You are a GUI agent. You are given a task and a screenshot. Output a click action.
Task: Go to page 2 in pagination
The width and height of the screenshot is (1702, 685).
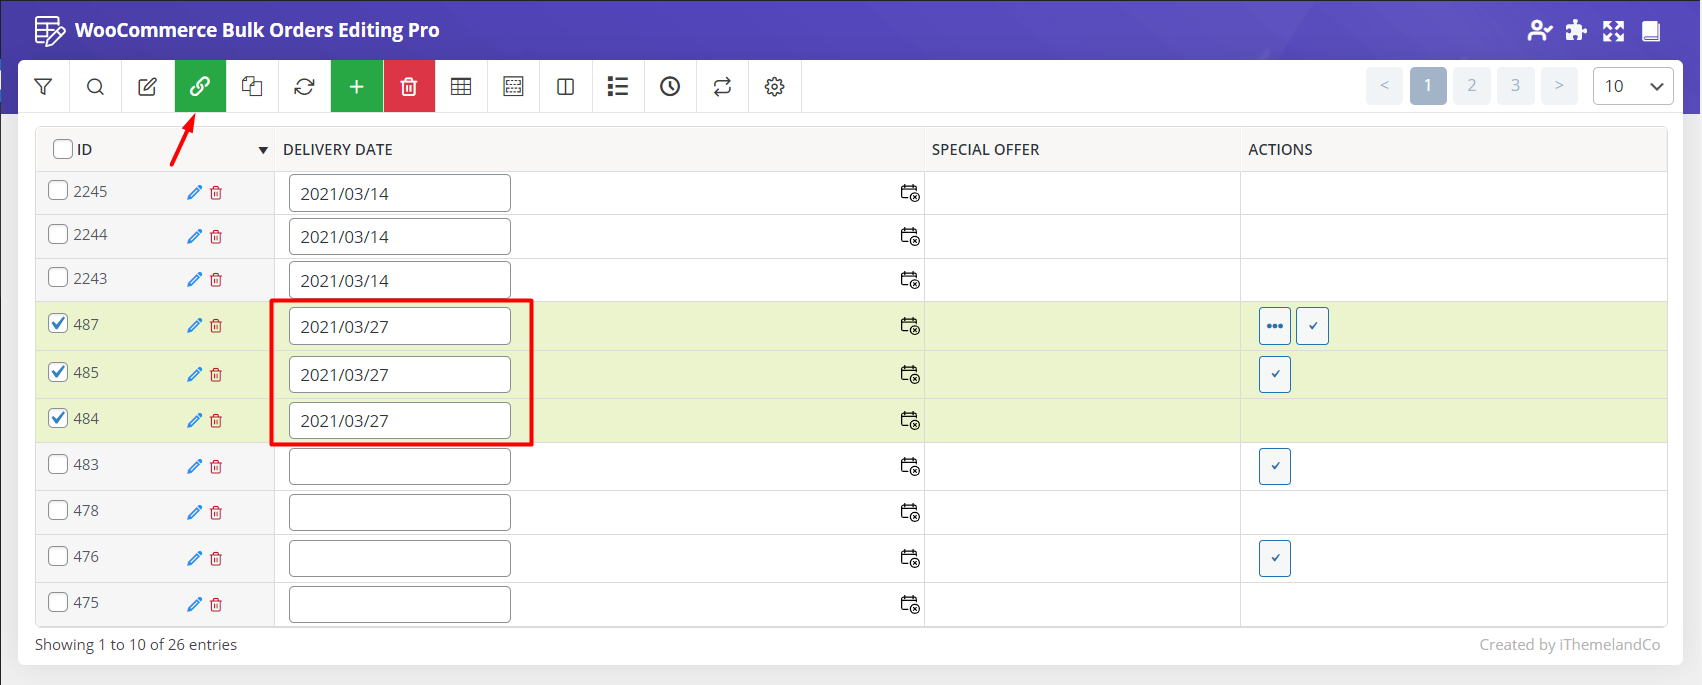(1471, 86)
